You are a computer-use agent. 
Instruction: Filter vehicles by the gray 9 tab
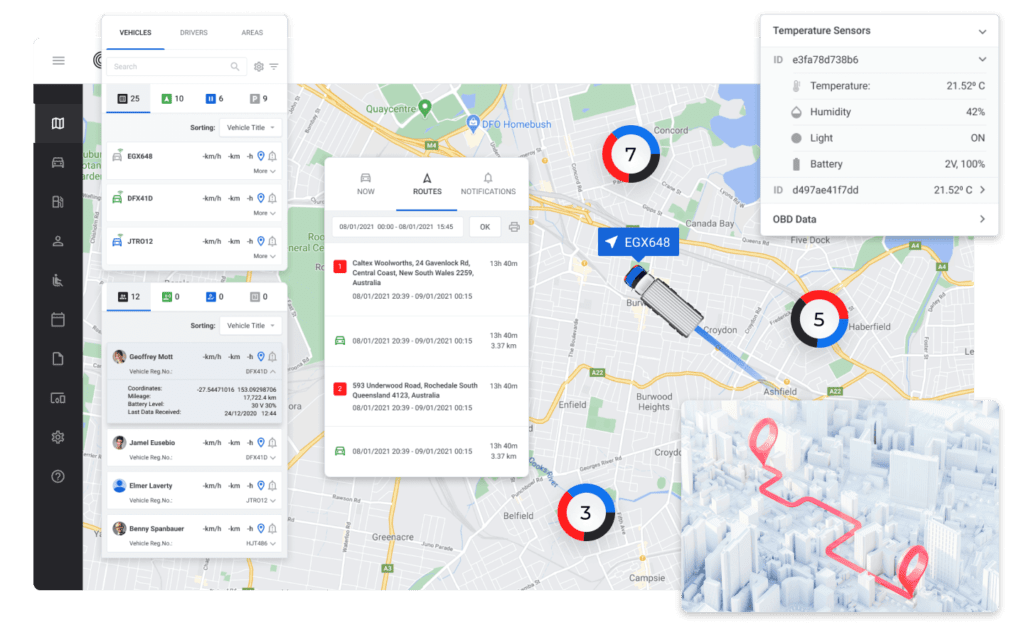(259, 99)
